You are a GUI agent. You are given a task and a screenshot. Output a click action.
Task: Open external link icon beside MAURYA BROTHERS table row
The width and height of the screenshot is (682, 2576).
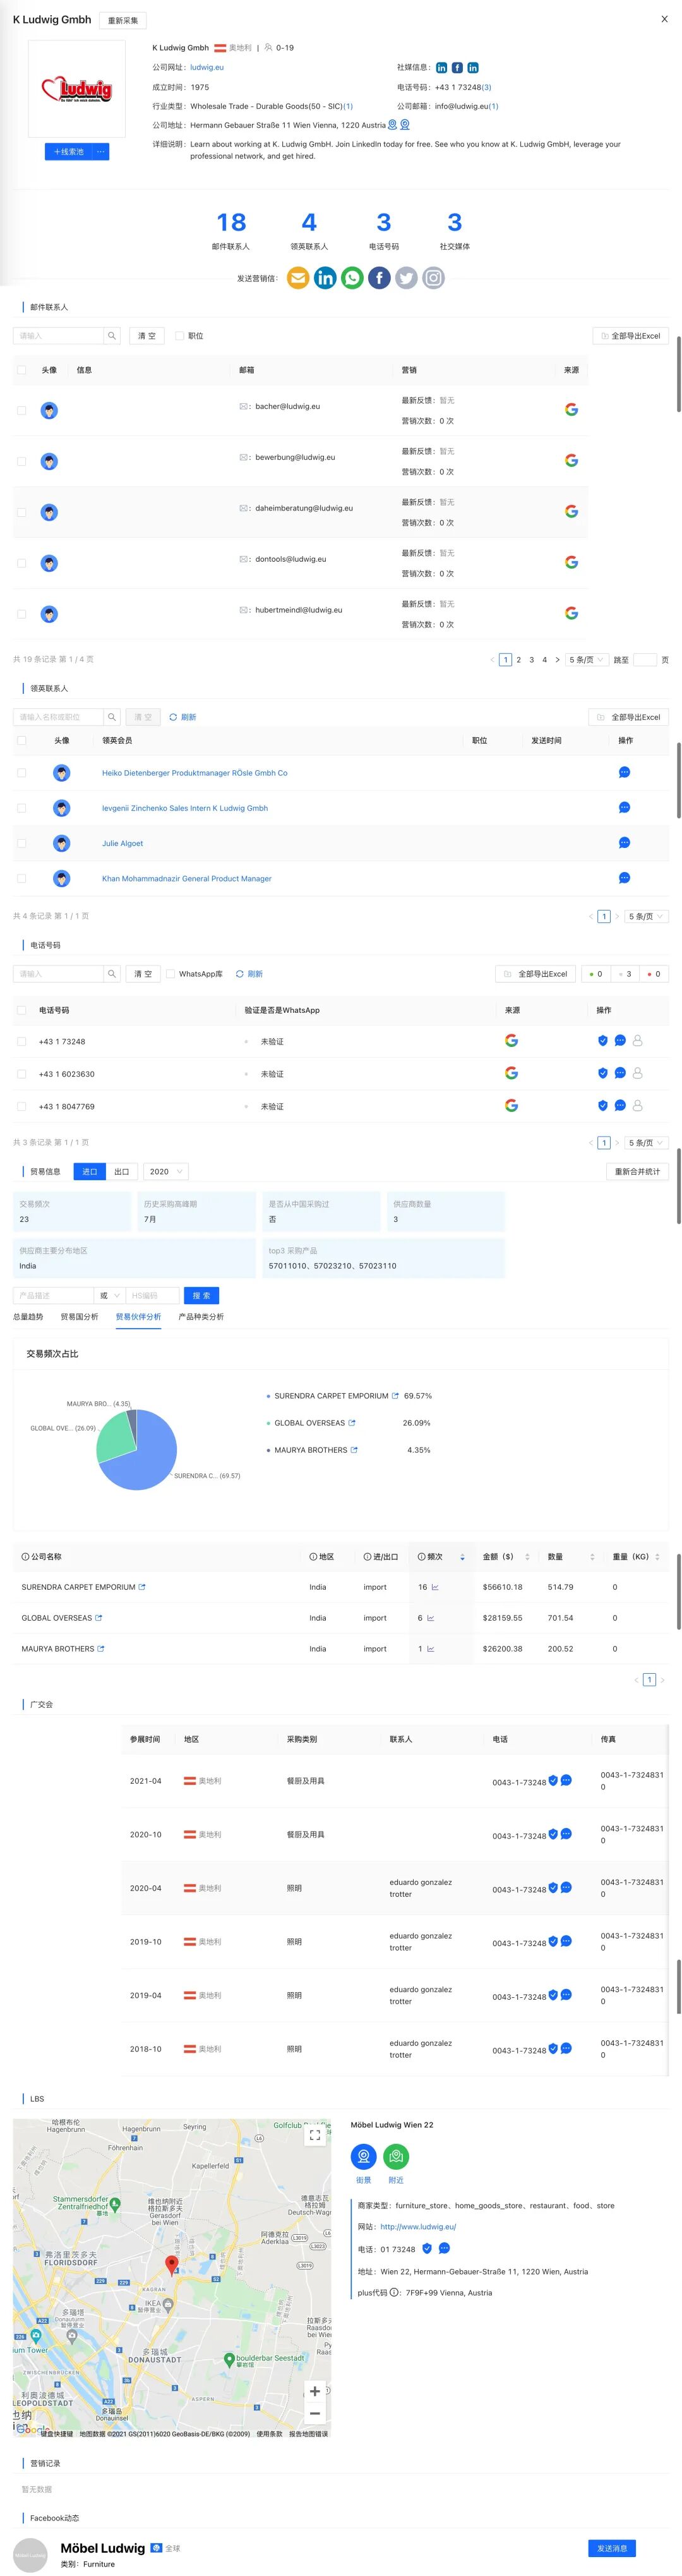tap(101, 1648)
